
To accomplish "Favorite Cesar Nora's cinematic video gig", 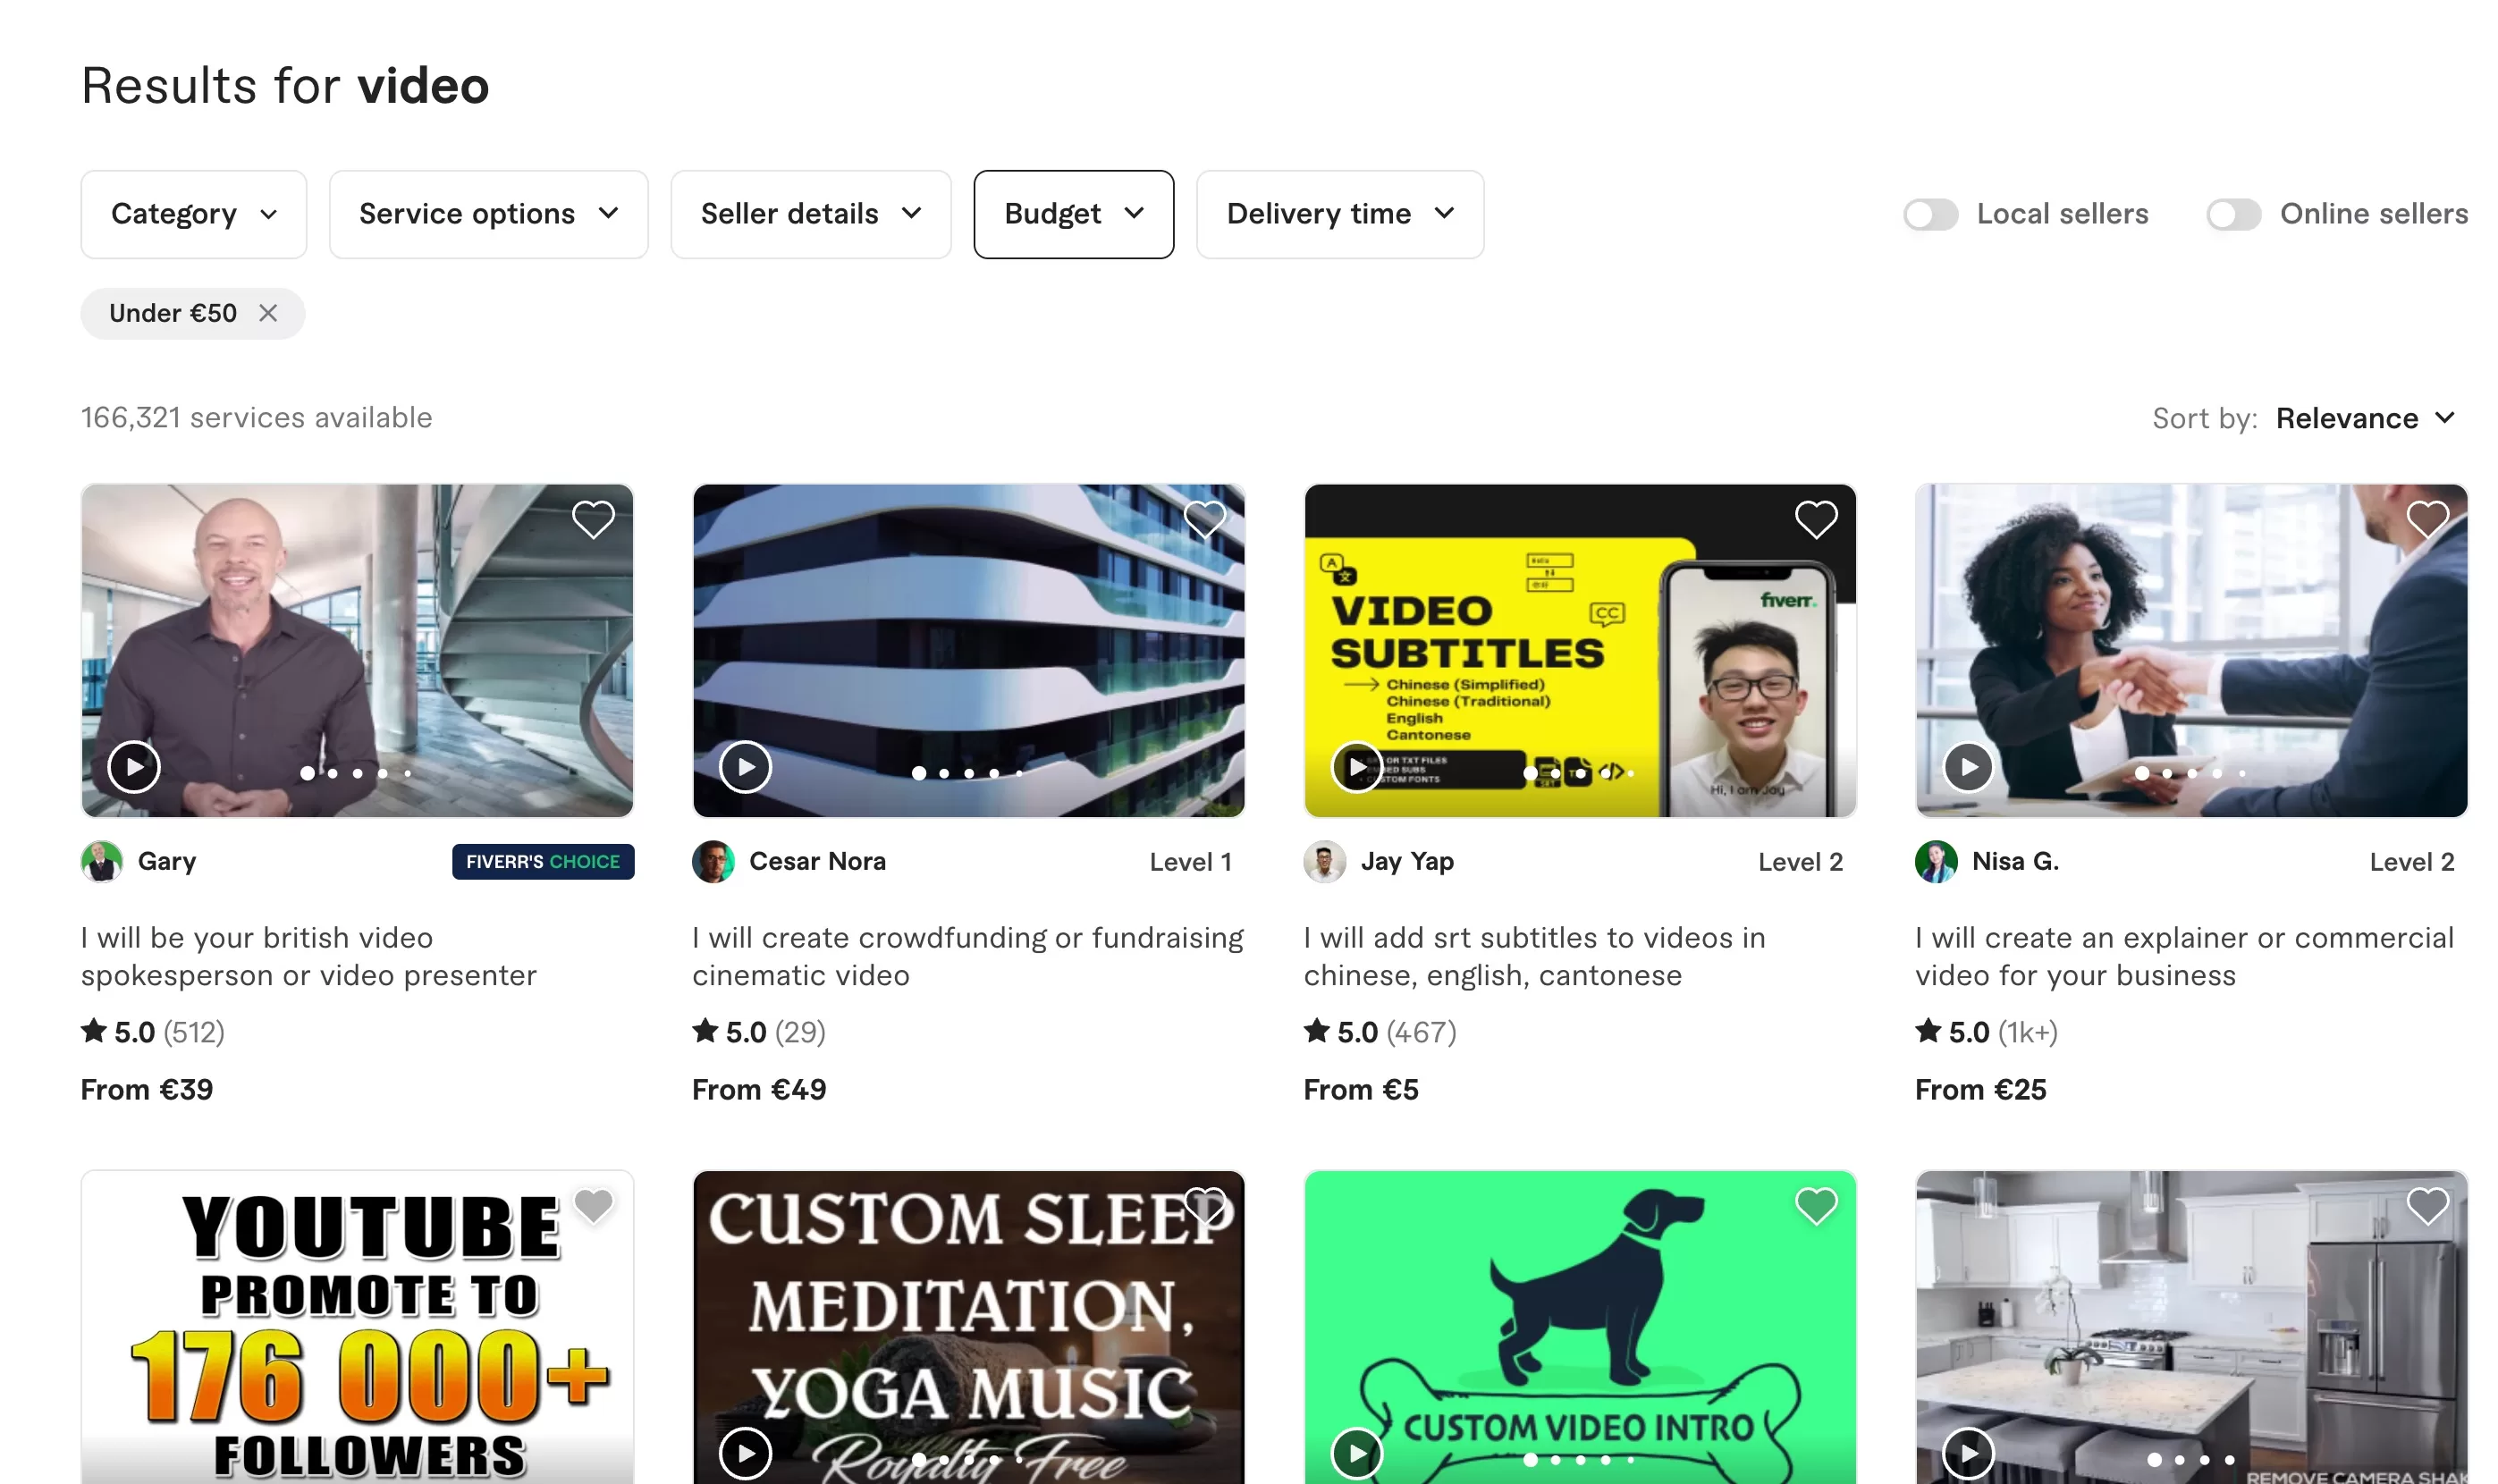I will coord(1204,520).
